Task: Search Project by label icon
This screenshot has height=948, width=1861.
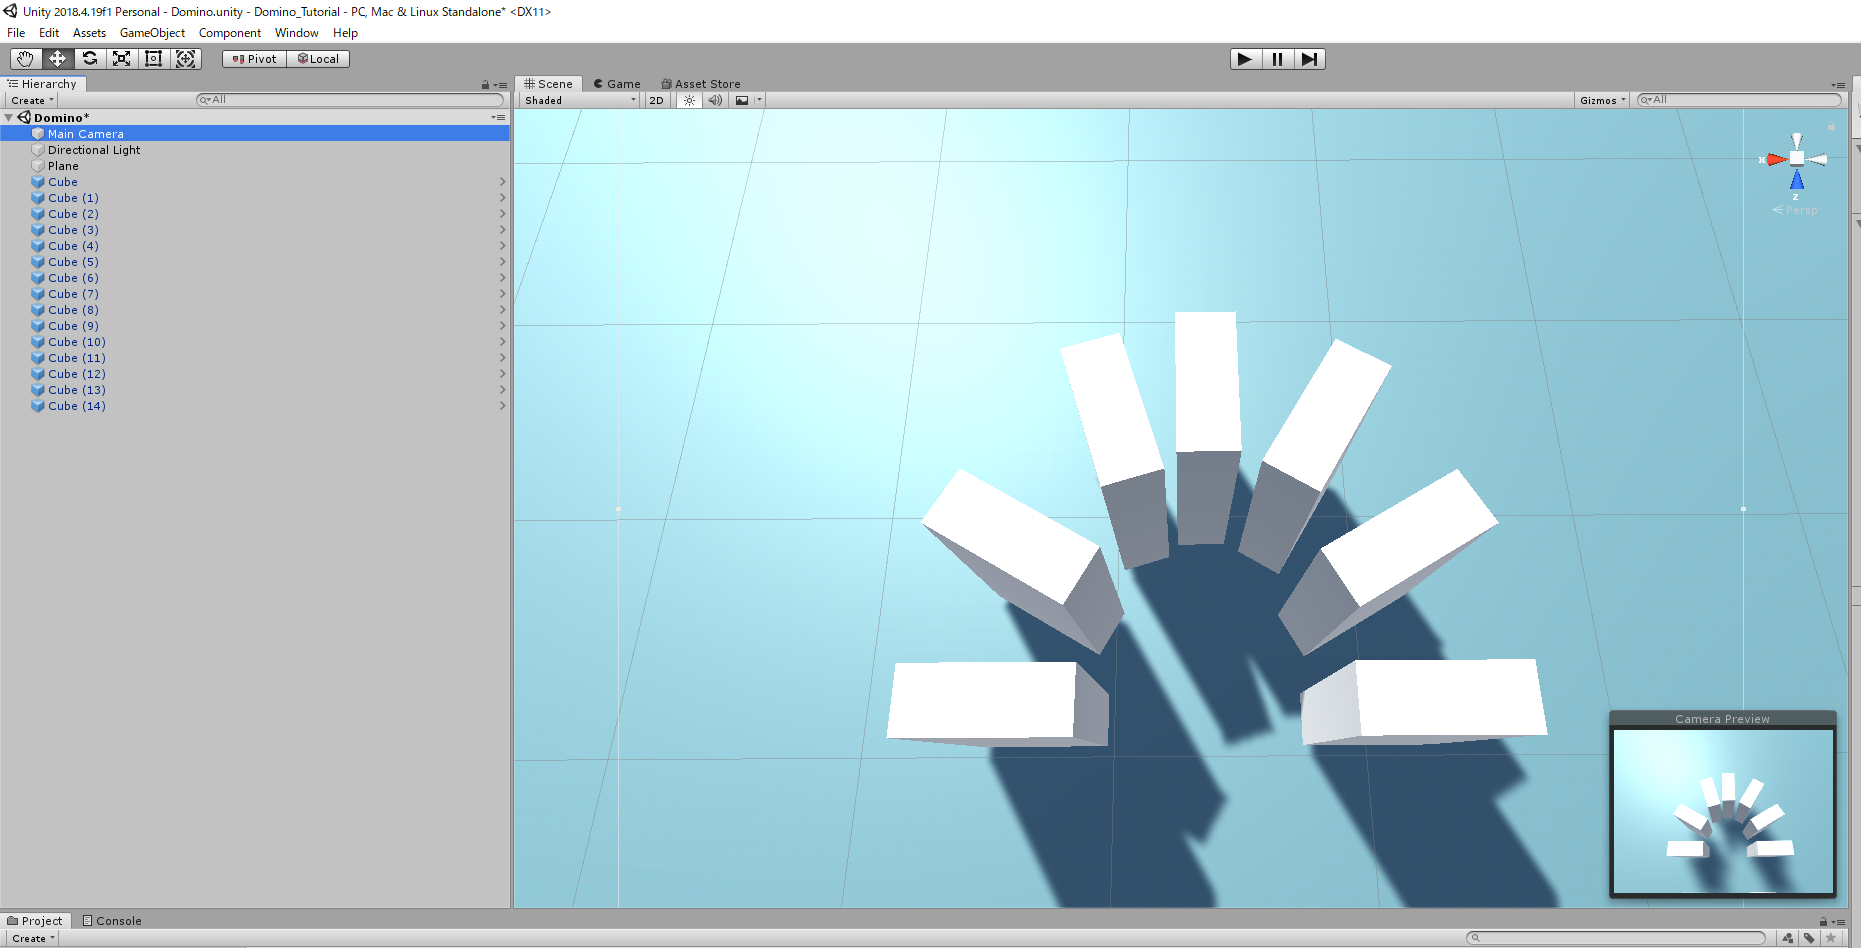Action: coord(1809,938)
